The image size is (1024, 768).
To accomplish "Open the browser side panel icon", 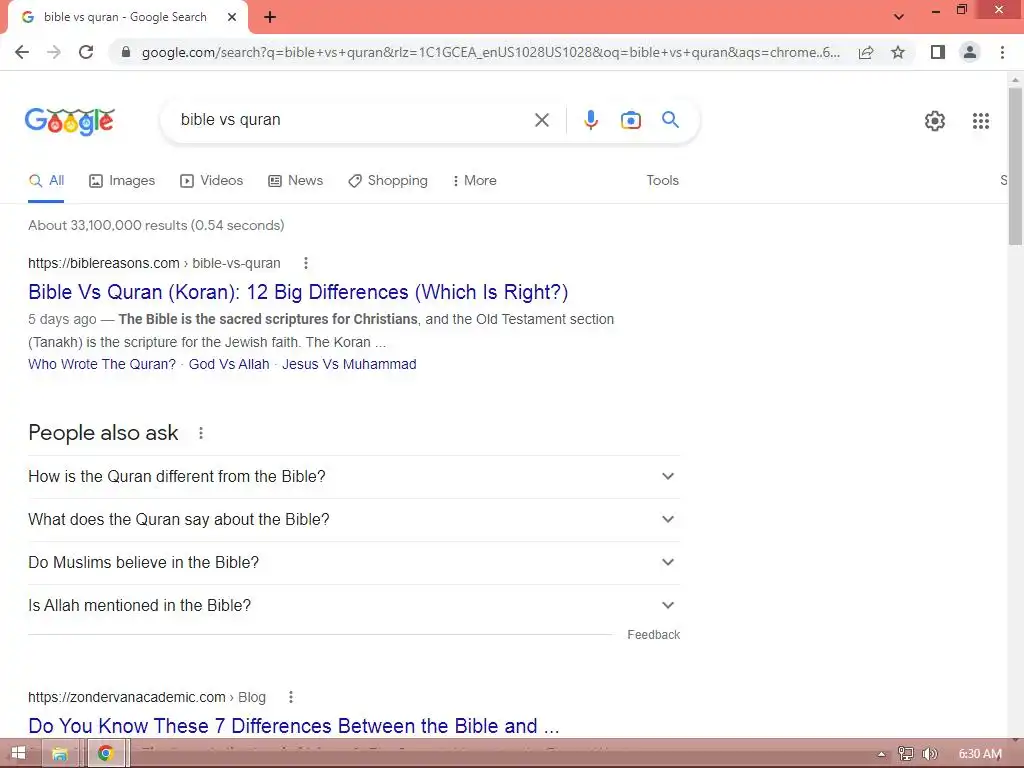I will tap(938, 52).
